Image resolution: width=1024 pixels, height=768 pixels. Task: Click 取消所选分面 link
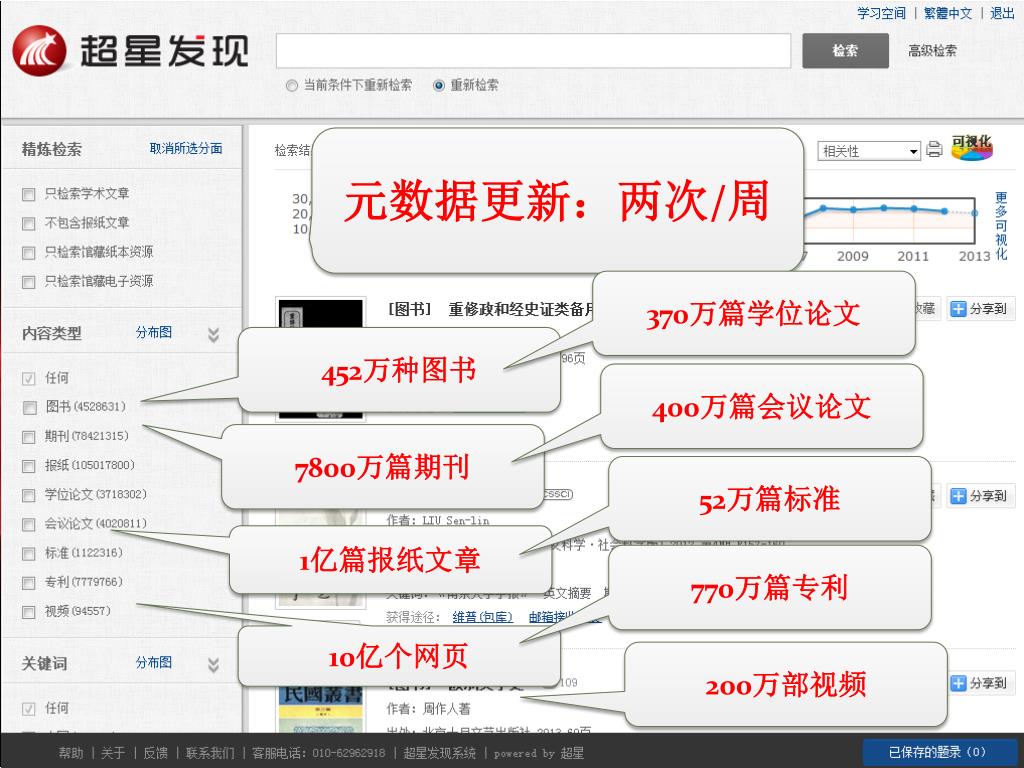click(186, 148)
